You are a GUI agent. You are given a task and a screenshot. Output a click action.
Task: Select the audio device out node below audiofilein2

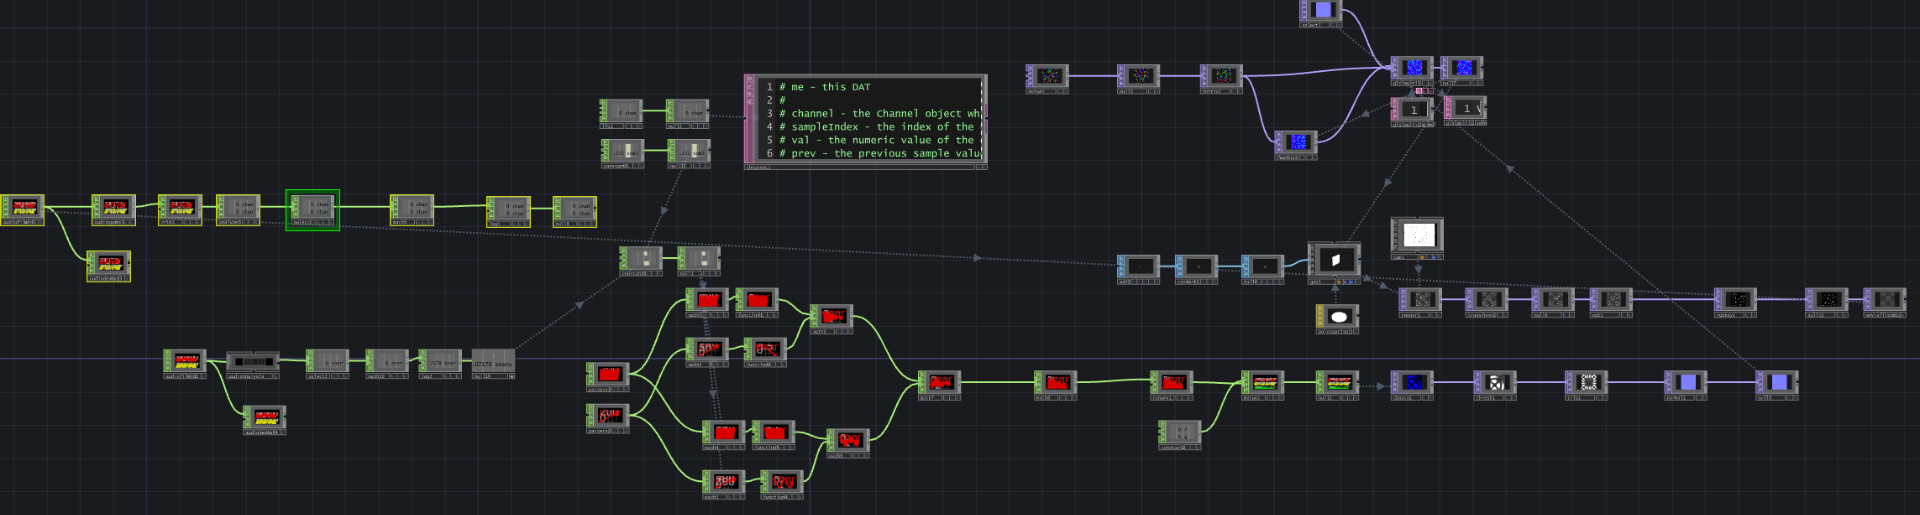[265, 420]
